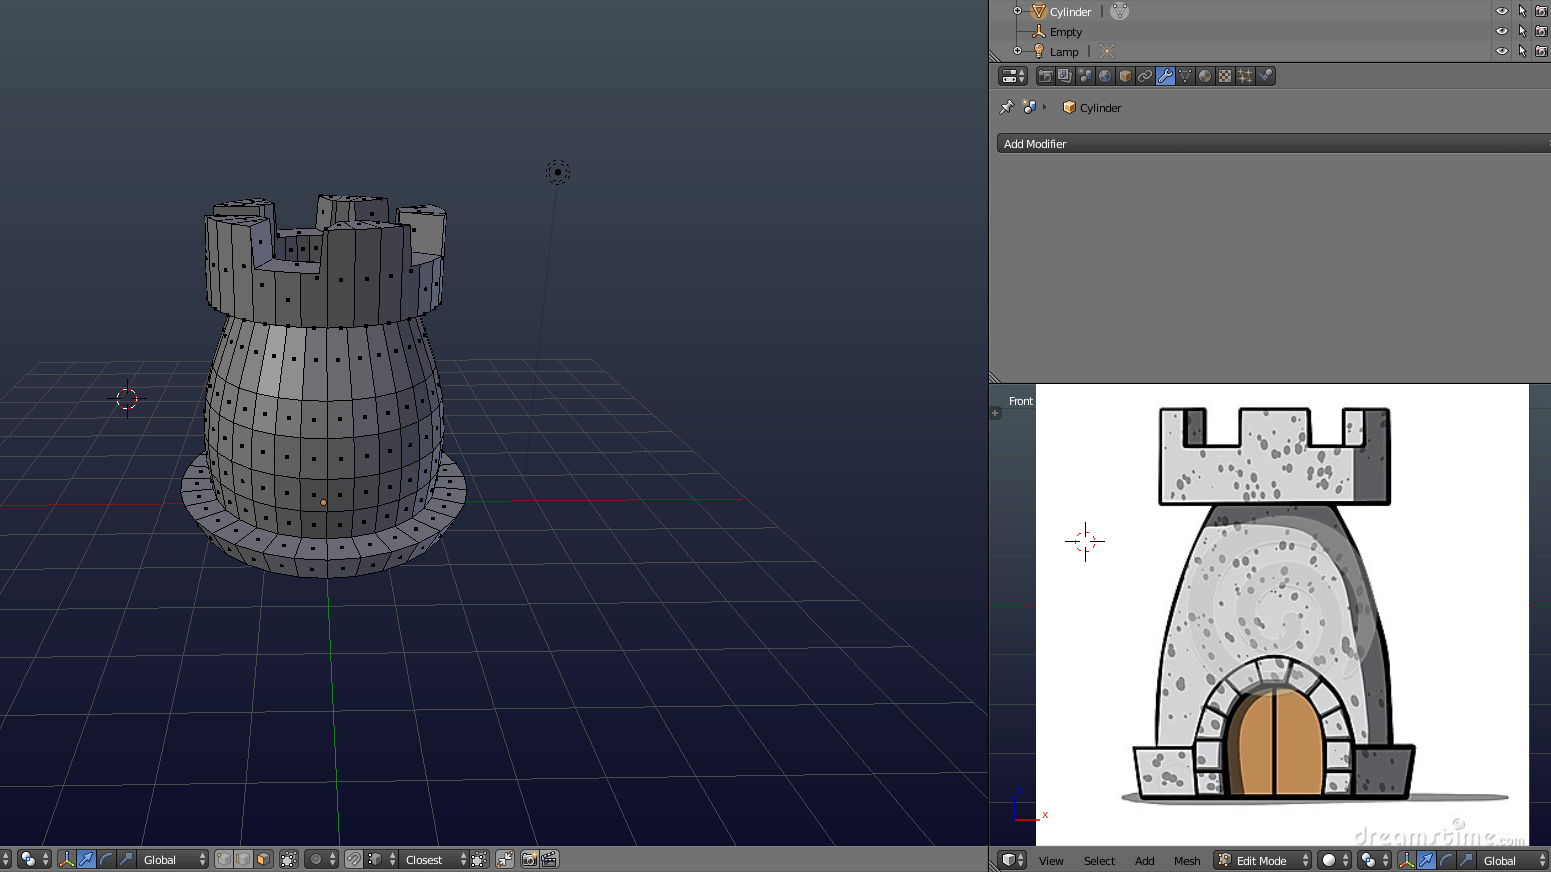Open the Mesh menu in the image viewport header
The height and width of the screenshot is (872, 1551).
pos(1187,859)
